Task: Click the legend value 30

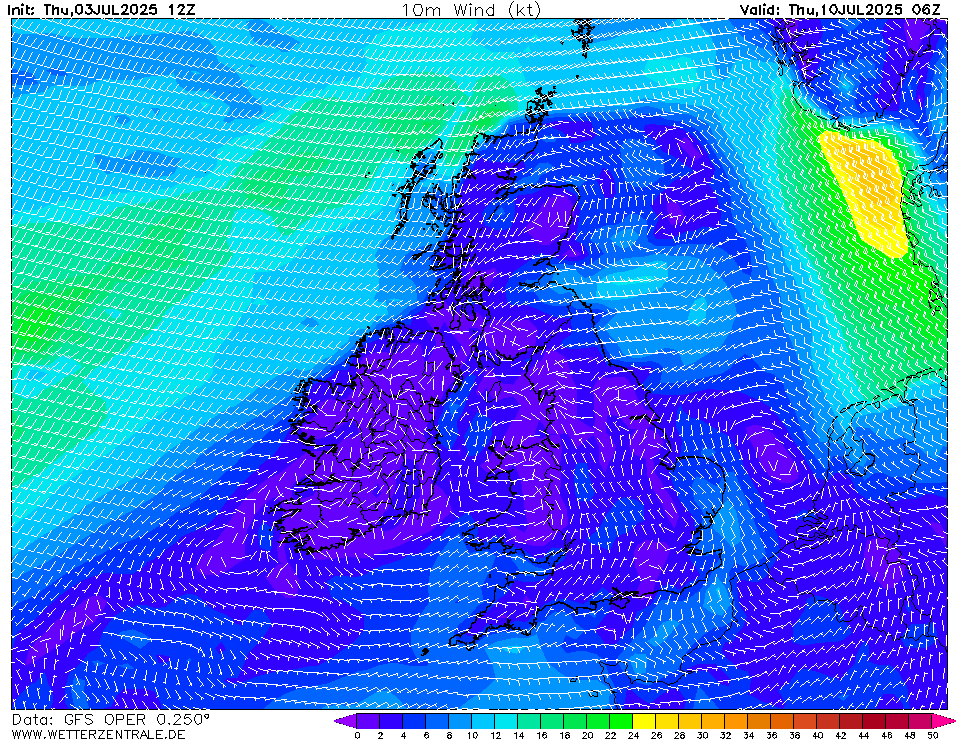Action: [702, 735]
